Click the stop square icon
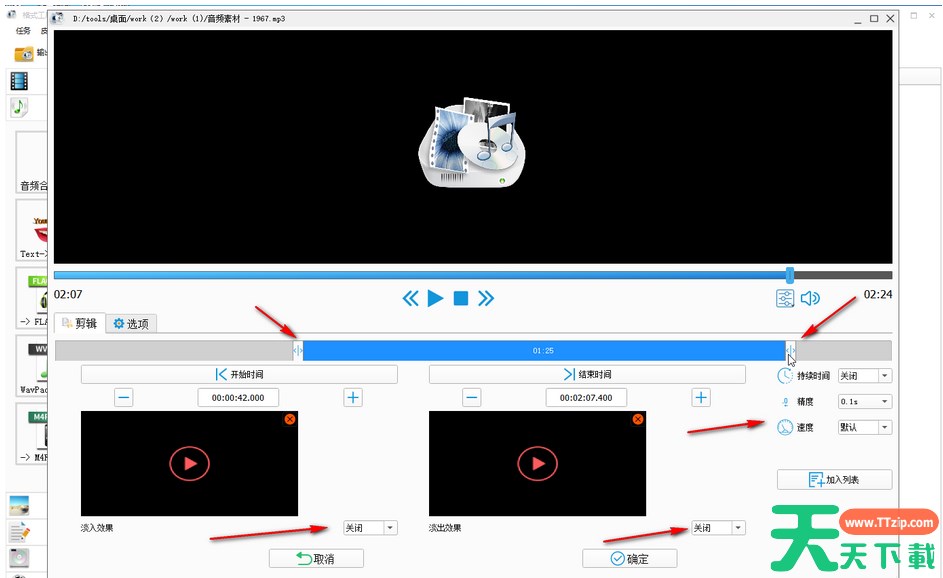The image size is (943, 578). (x=461, y=298)
